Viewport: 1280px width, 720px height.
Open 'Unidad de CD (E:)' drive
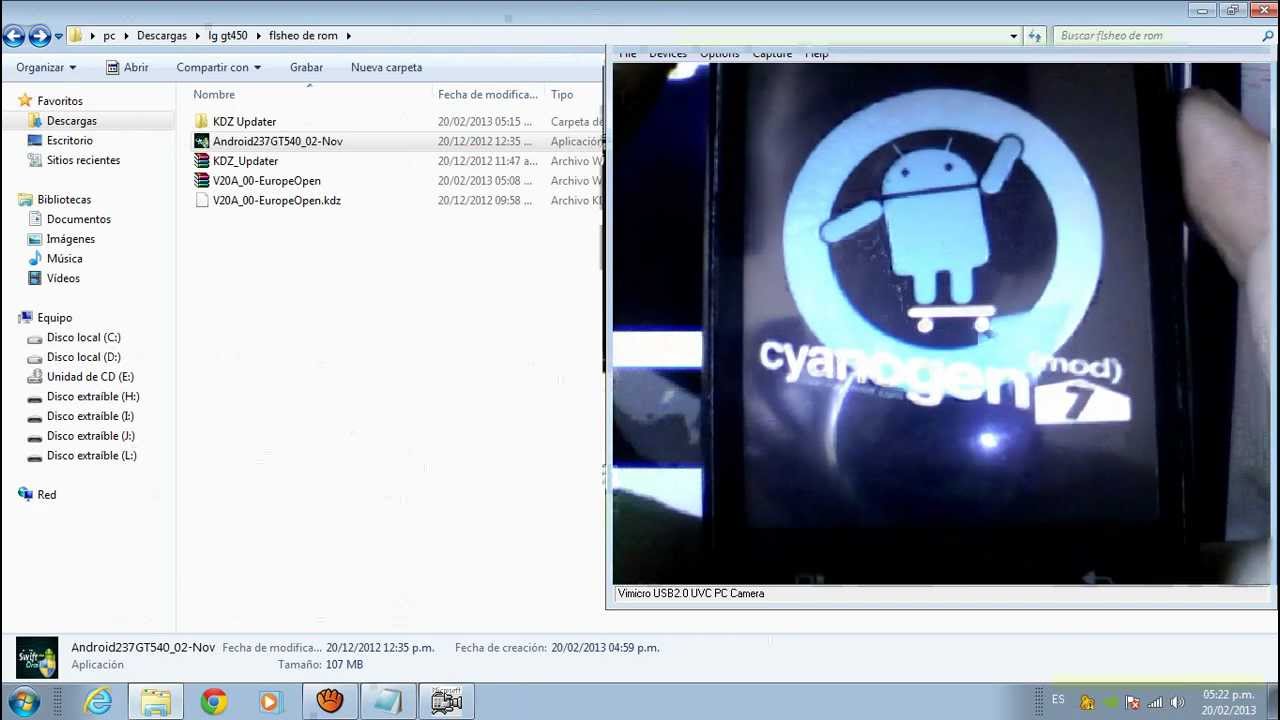tap(90, 377)
